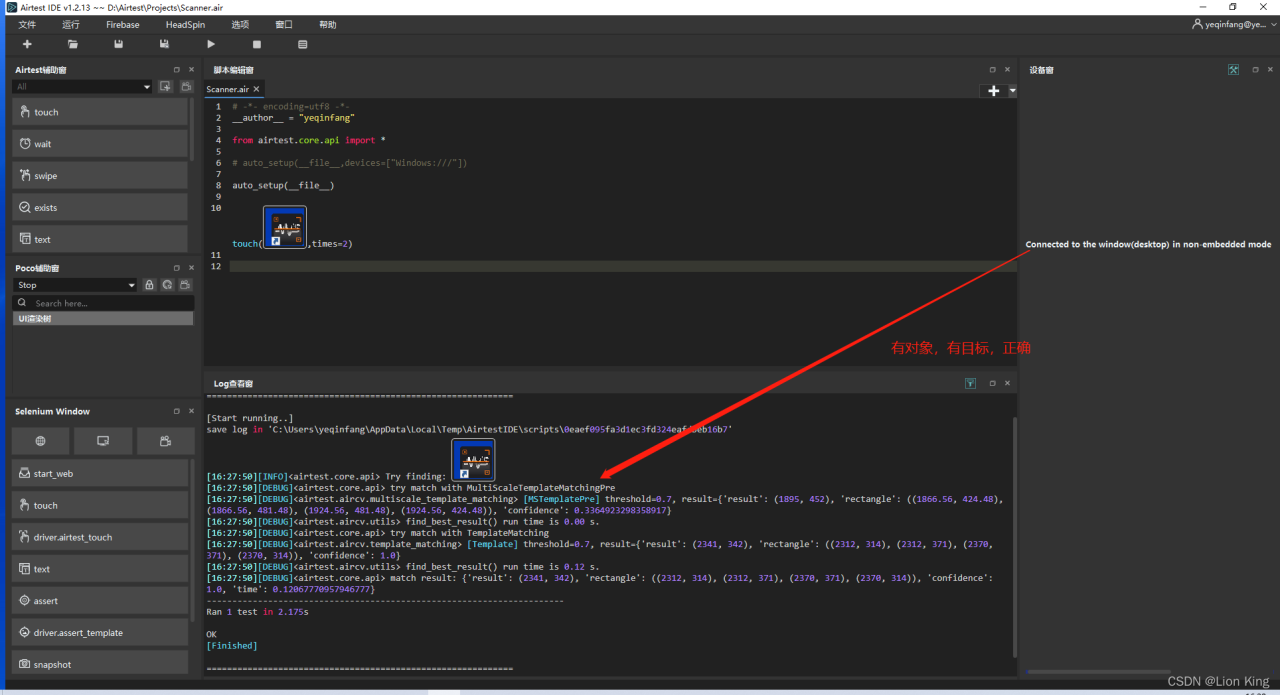Open the 运行 menu
Image resolution: width=1280 pixels, height=695 pixels.
pos(71,24)
